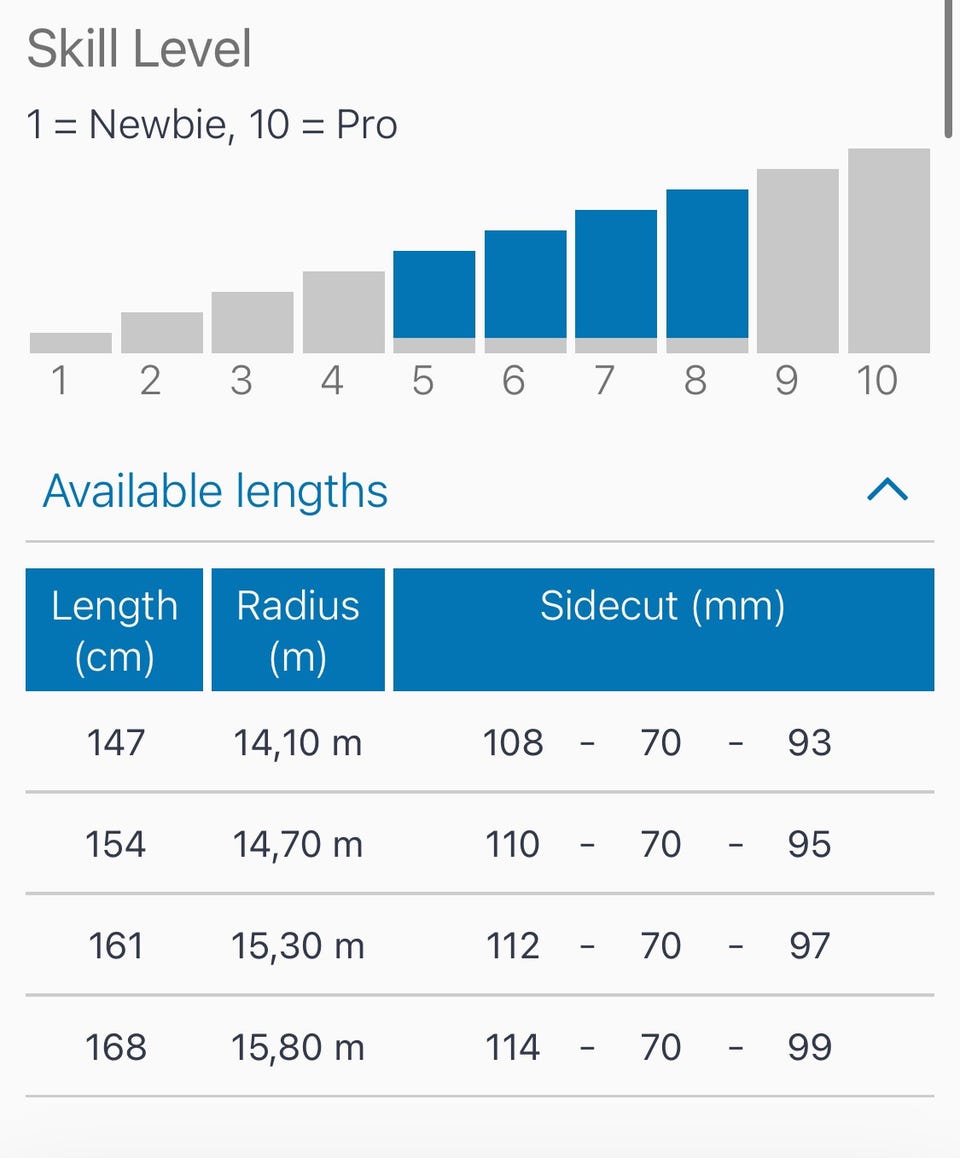Click skill level bar 3

click(x=253, y=322)
